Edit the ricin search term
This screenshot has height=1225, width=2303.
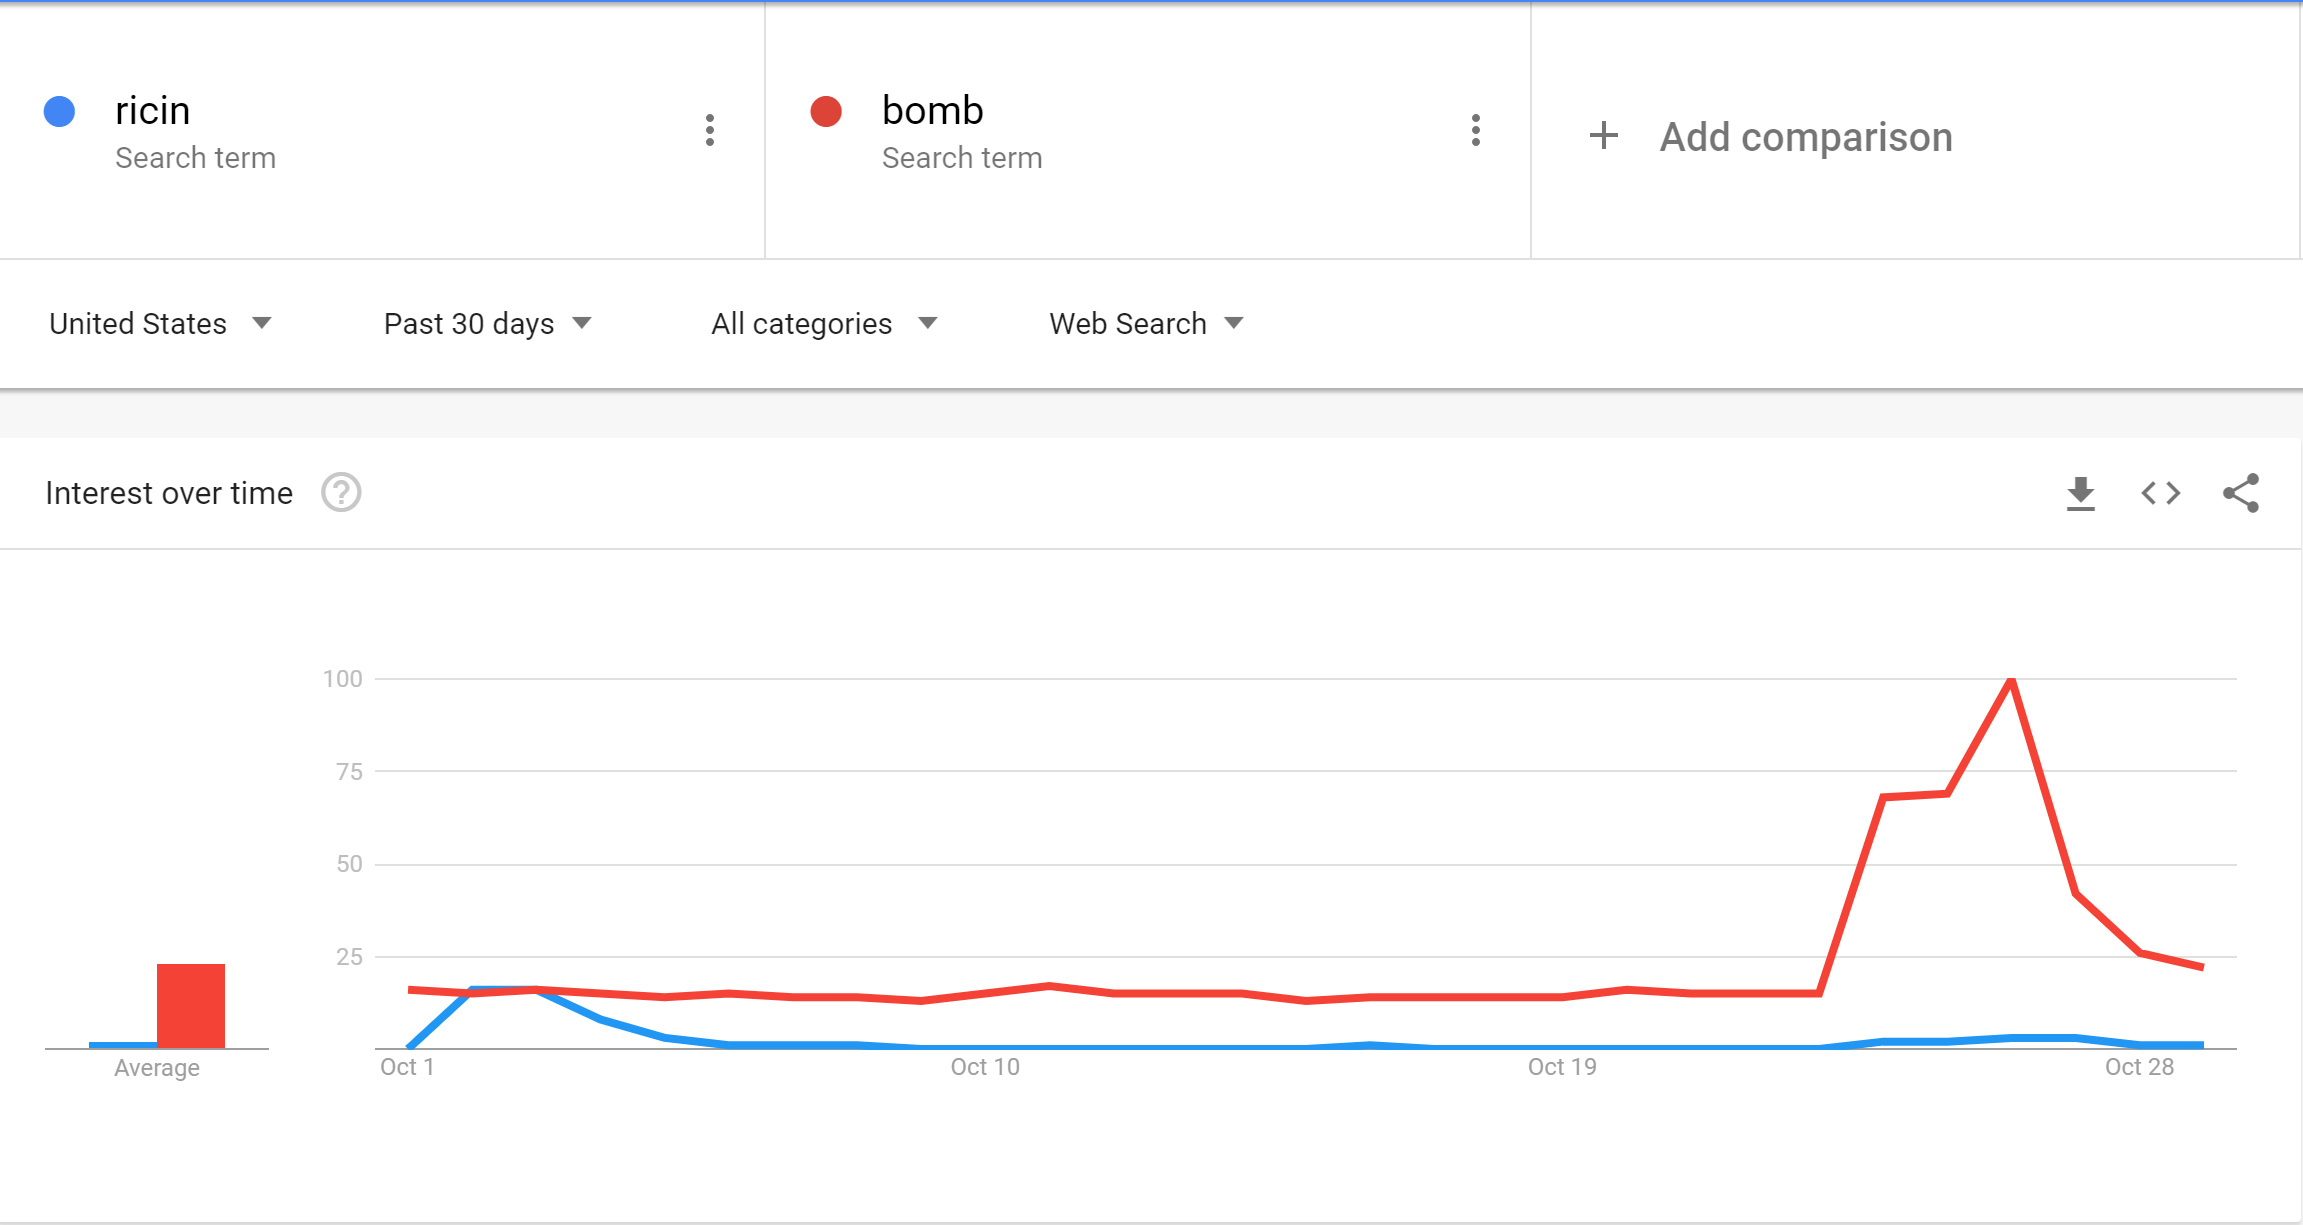[x=153, y=111]
